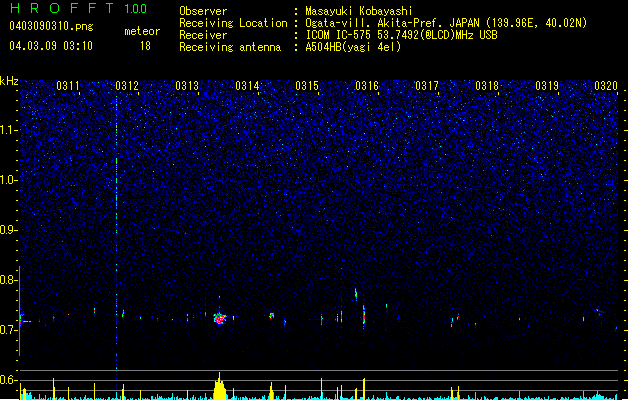Click the Receiving Location label
This screenshot has height=400, width=629.
click(x=233, y=23)
